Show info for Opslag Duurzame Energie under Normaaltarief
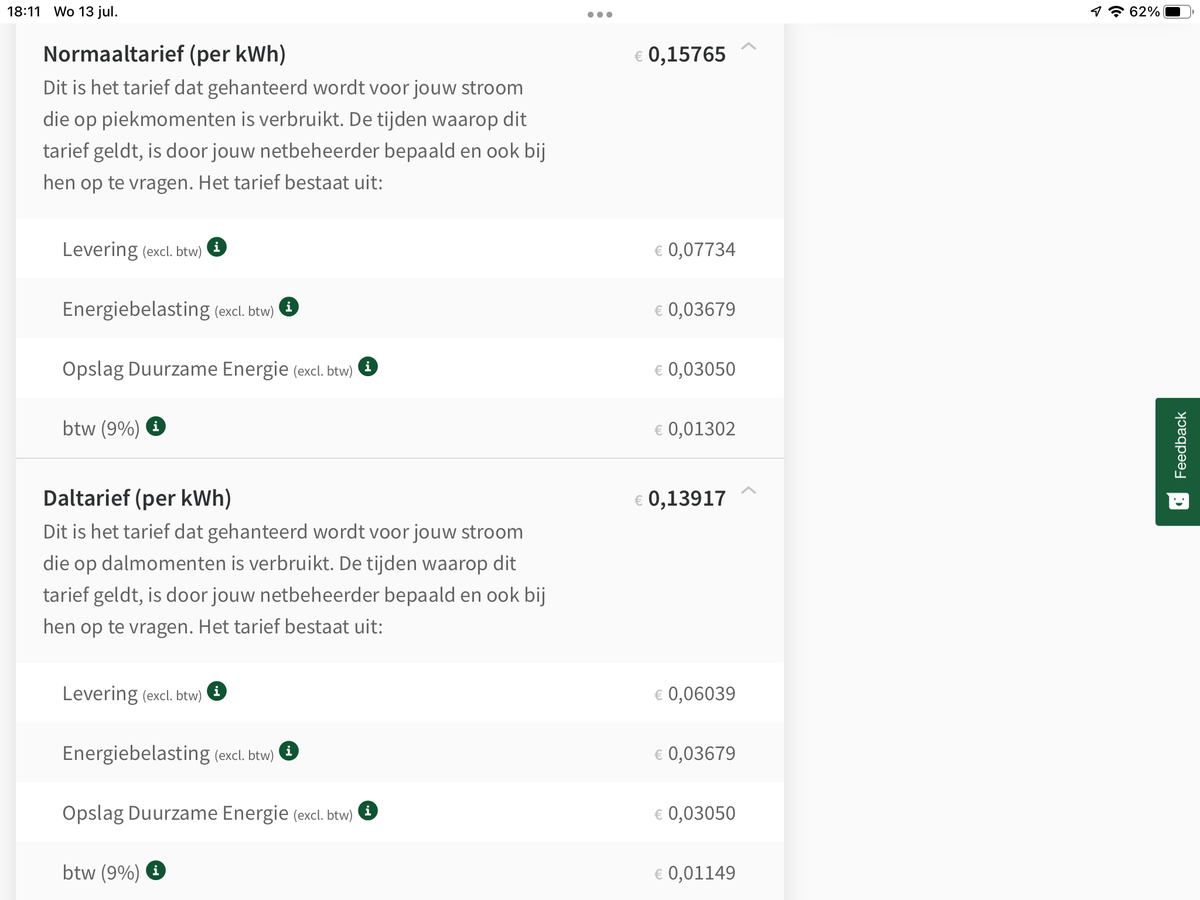This screenshot has width=1200, height=900. [368, 367]
